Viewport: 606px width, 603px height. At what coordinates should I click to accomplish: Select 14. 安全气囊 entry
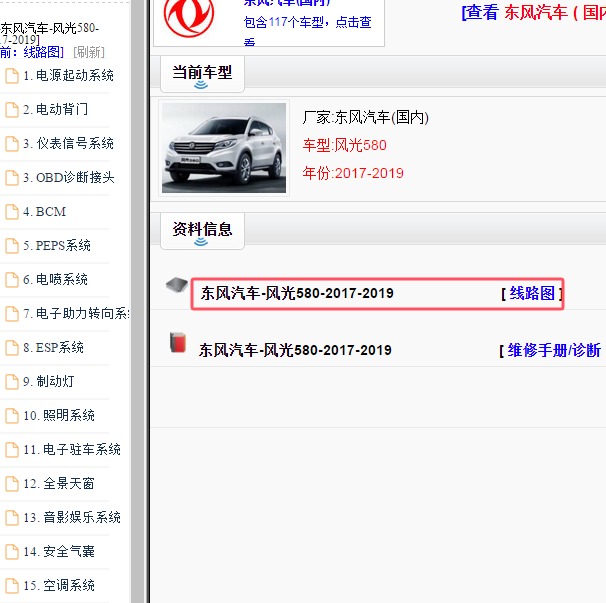(x=59, y=552)
